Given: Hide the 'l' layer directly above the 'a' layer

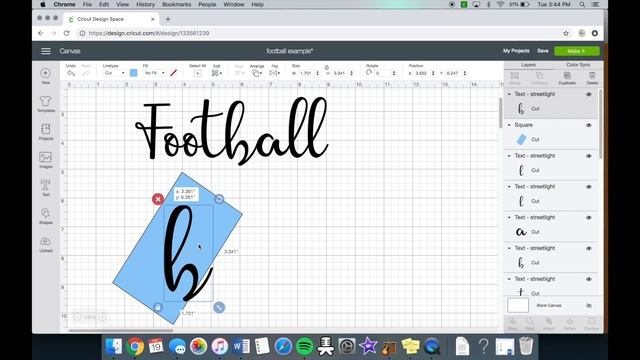Looking at the screenshot, I should 589,187.
